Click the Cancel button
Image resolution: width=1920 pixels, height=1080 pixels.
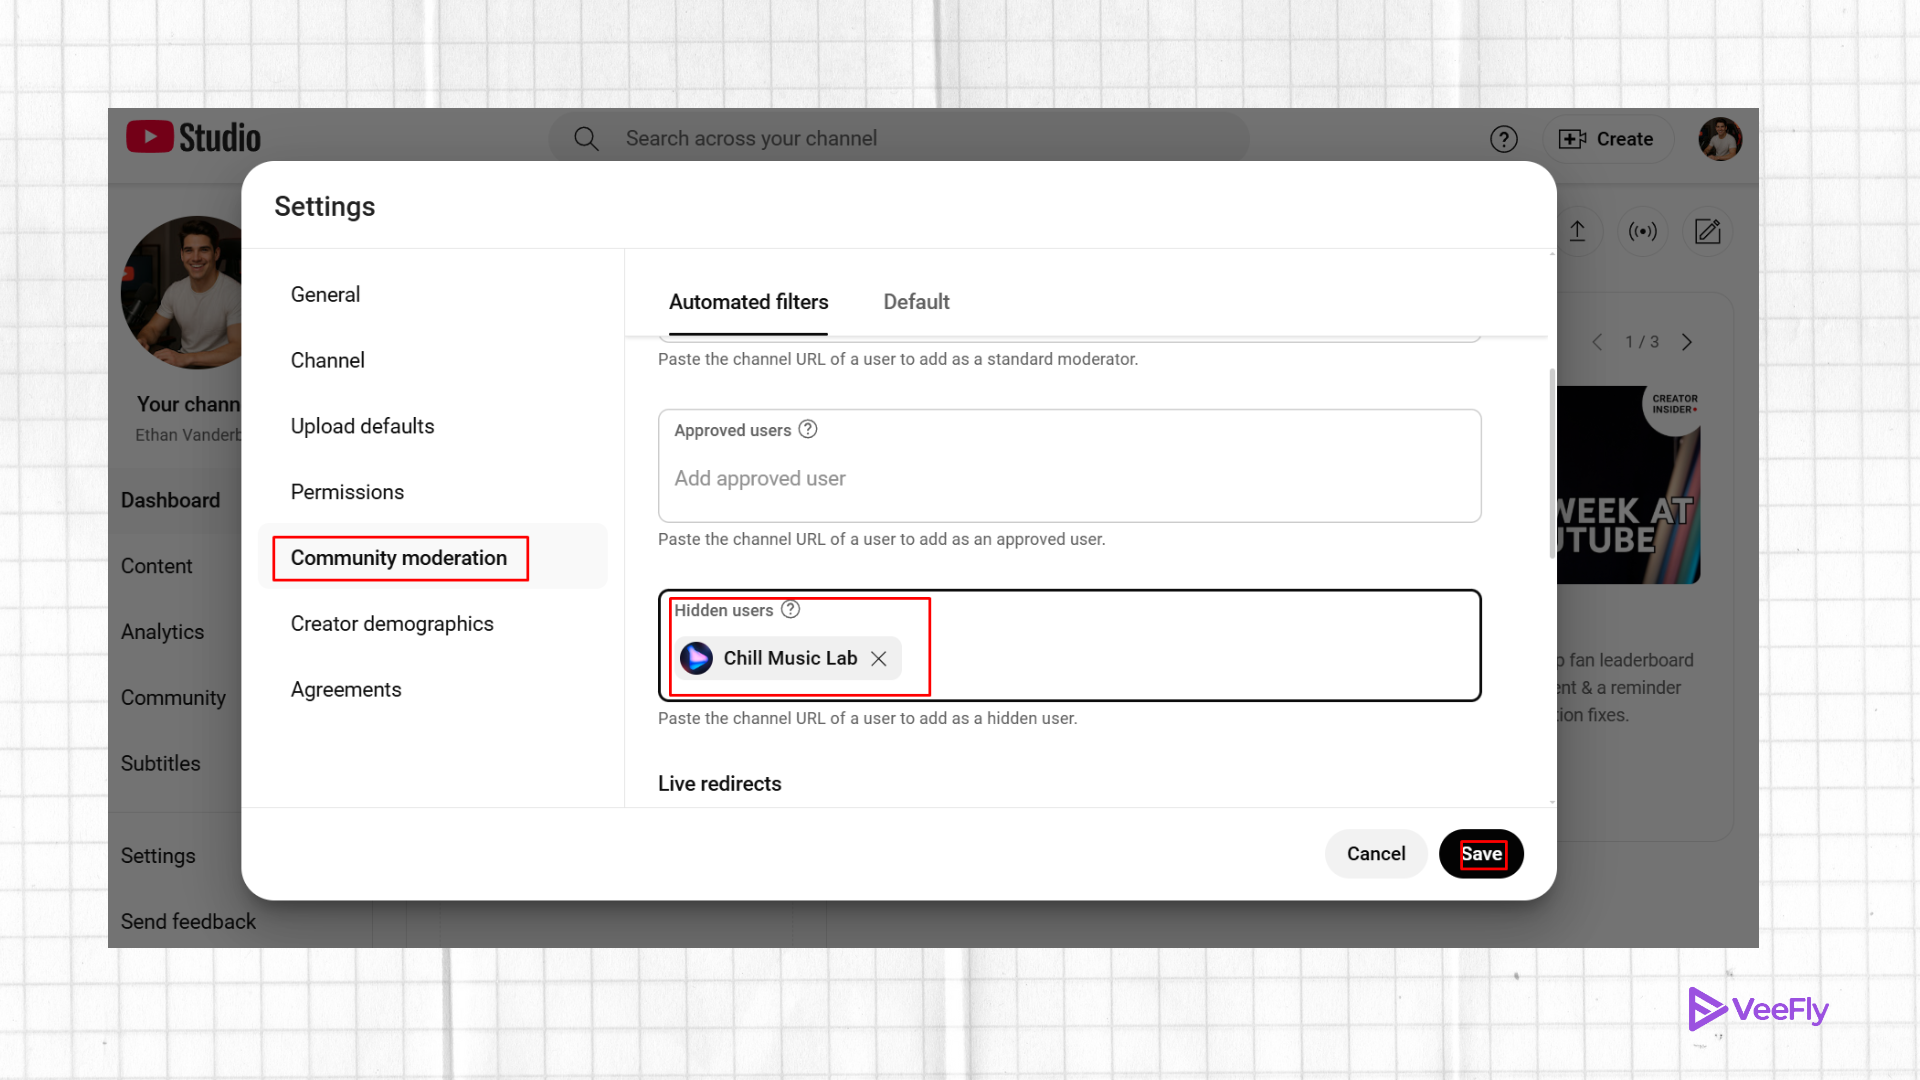(1376, 853)
